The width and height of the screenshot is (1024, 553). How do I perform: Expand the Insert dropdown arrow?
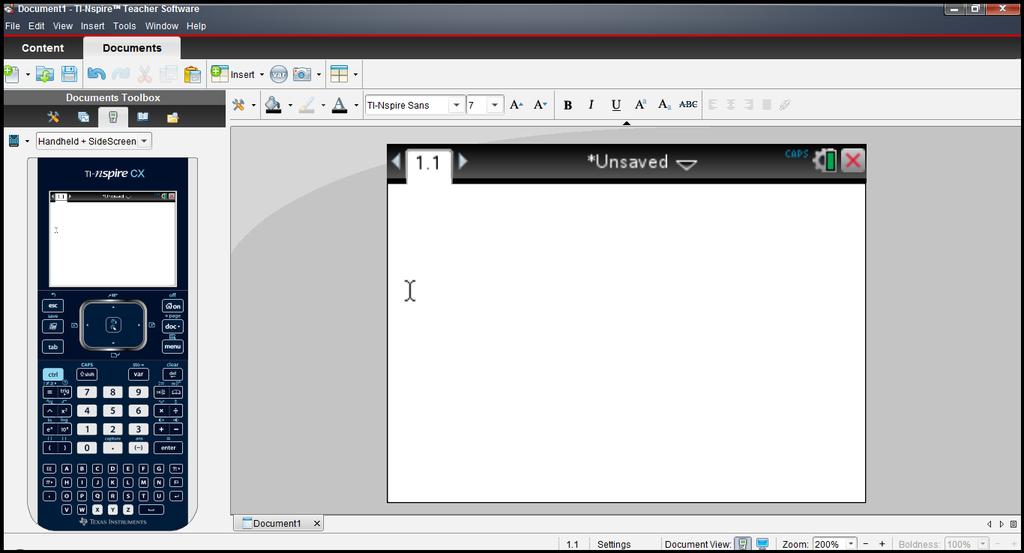tap(262, 74)
